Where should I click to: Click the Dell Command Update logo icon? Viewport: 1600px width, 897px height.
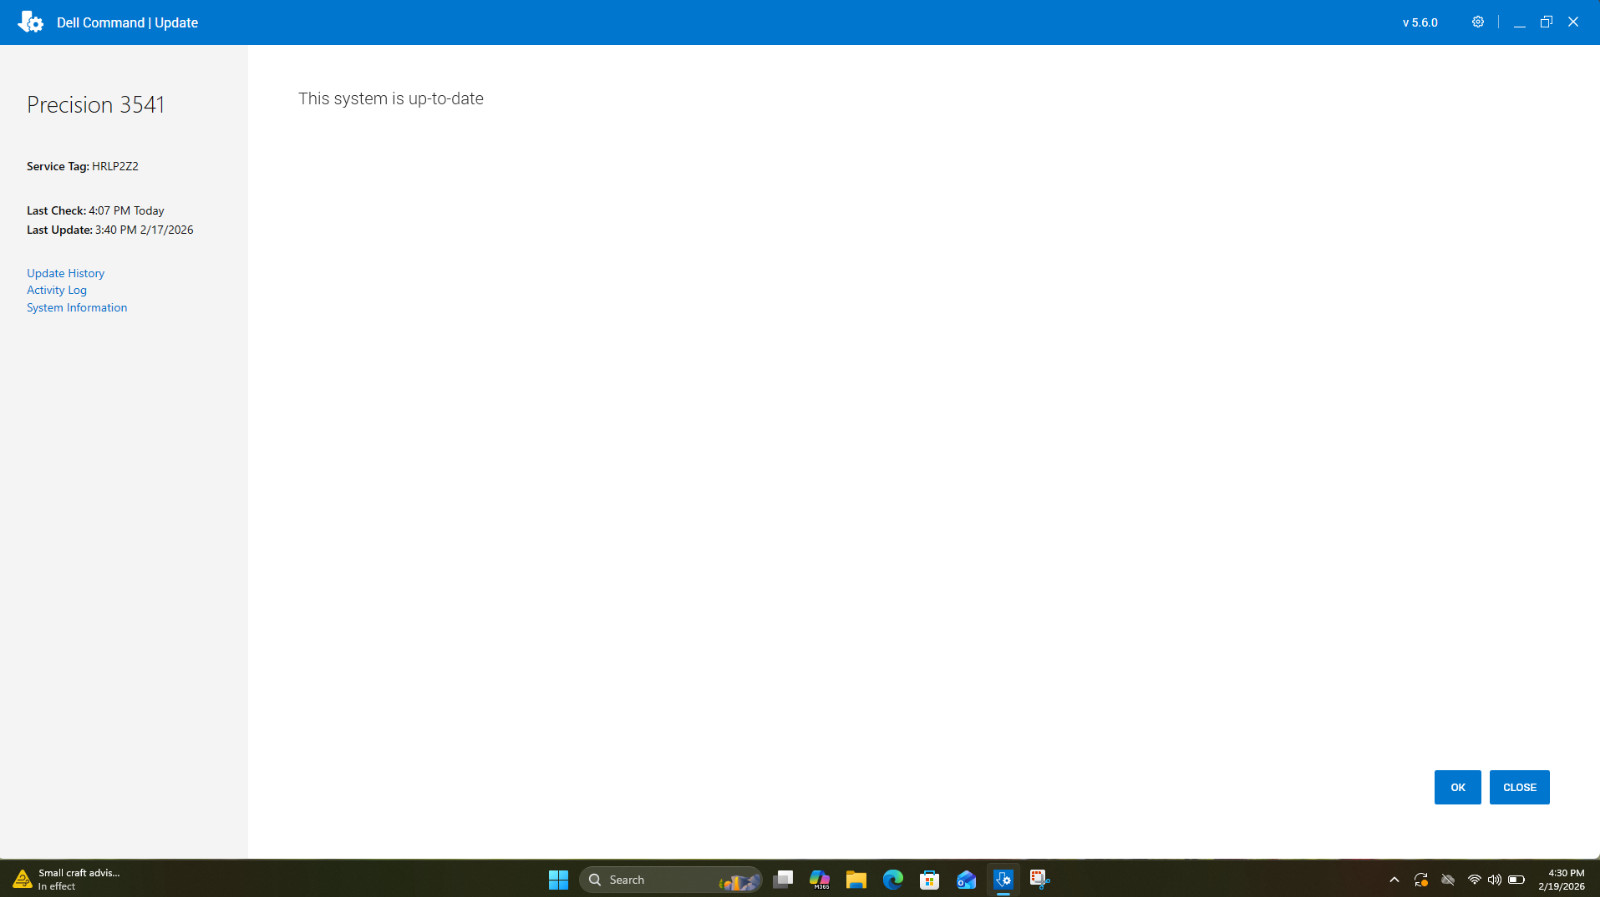[x=30, y=22]
